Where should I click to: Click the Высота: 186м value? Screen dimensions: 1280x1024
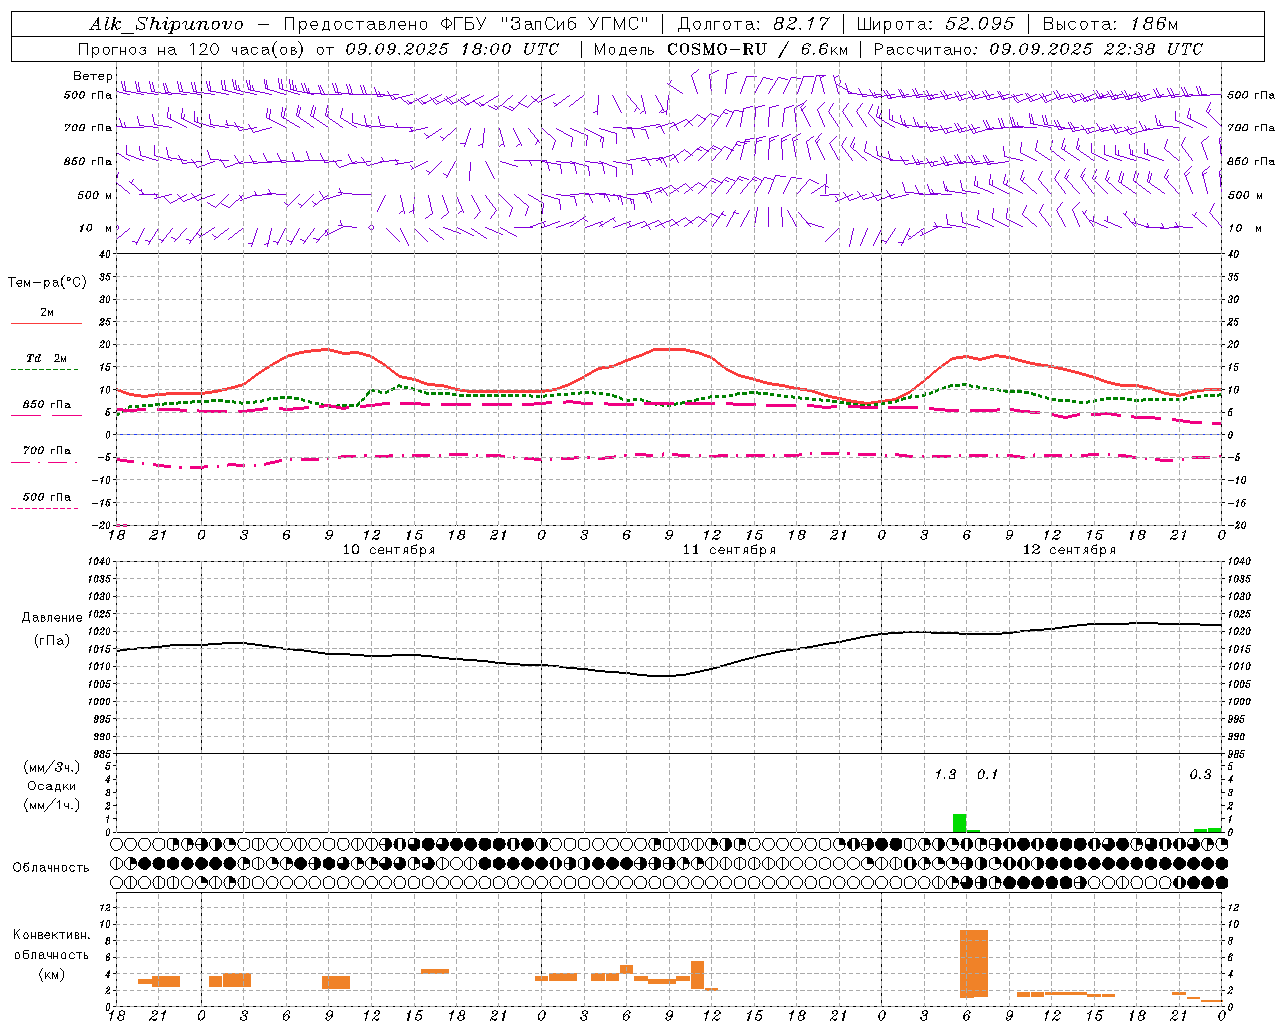[1110, 24]
